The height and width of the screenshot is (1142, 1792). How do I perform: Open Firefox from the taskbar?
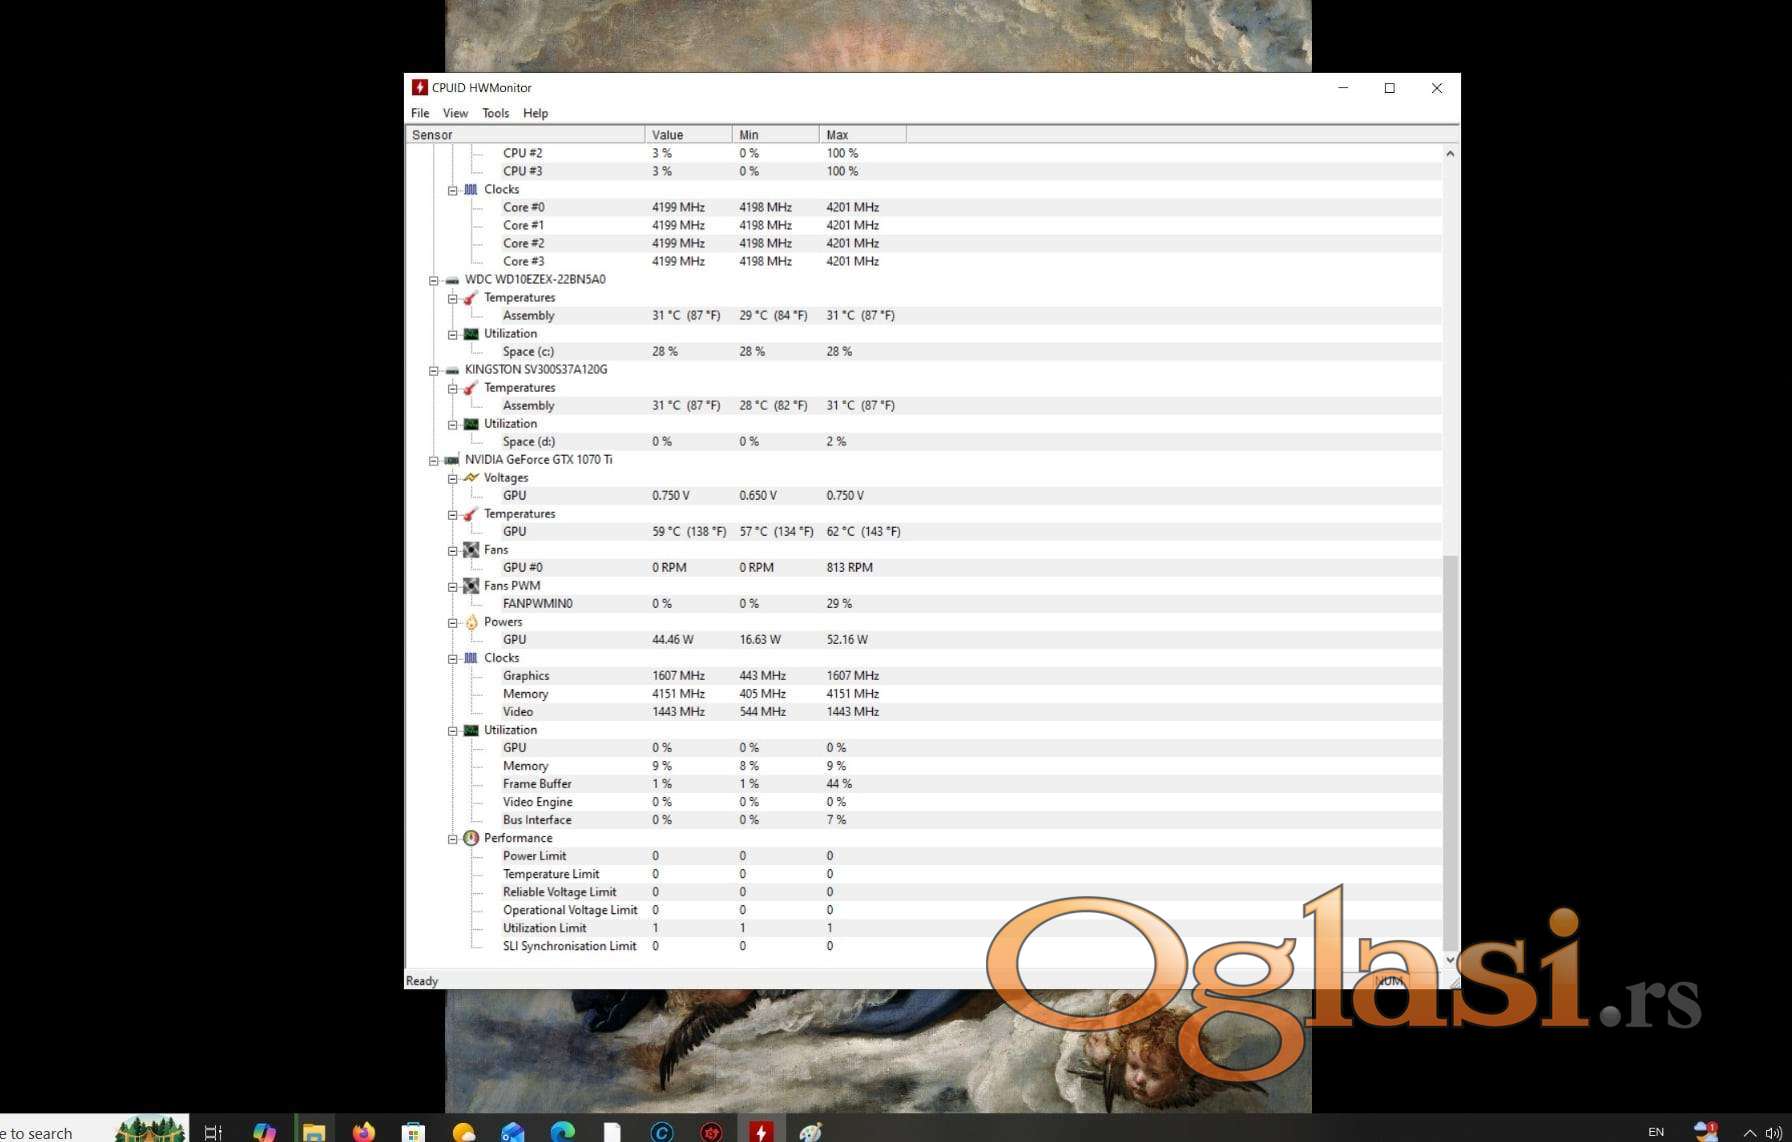point(363,1131)
